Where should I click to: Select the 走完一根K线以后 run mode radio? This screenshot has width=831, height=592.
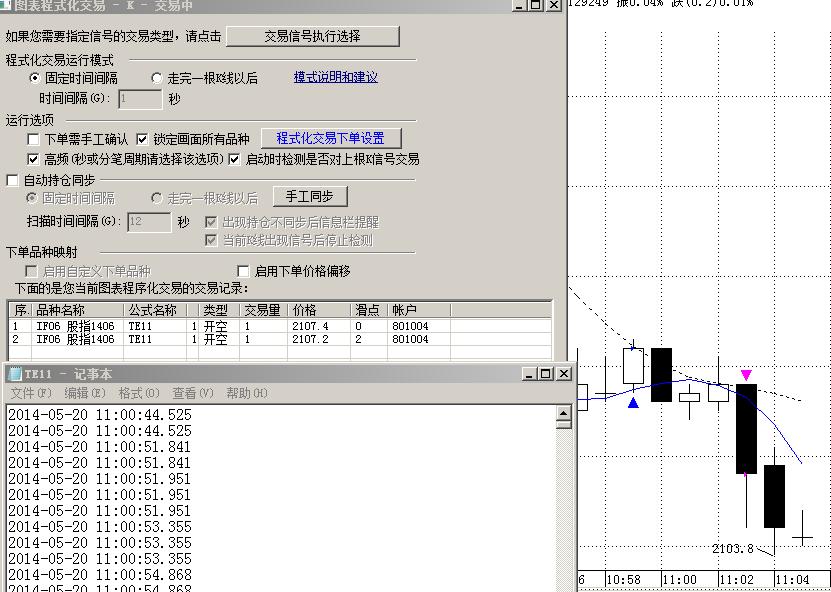point(157,78)
